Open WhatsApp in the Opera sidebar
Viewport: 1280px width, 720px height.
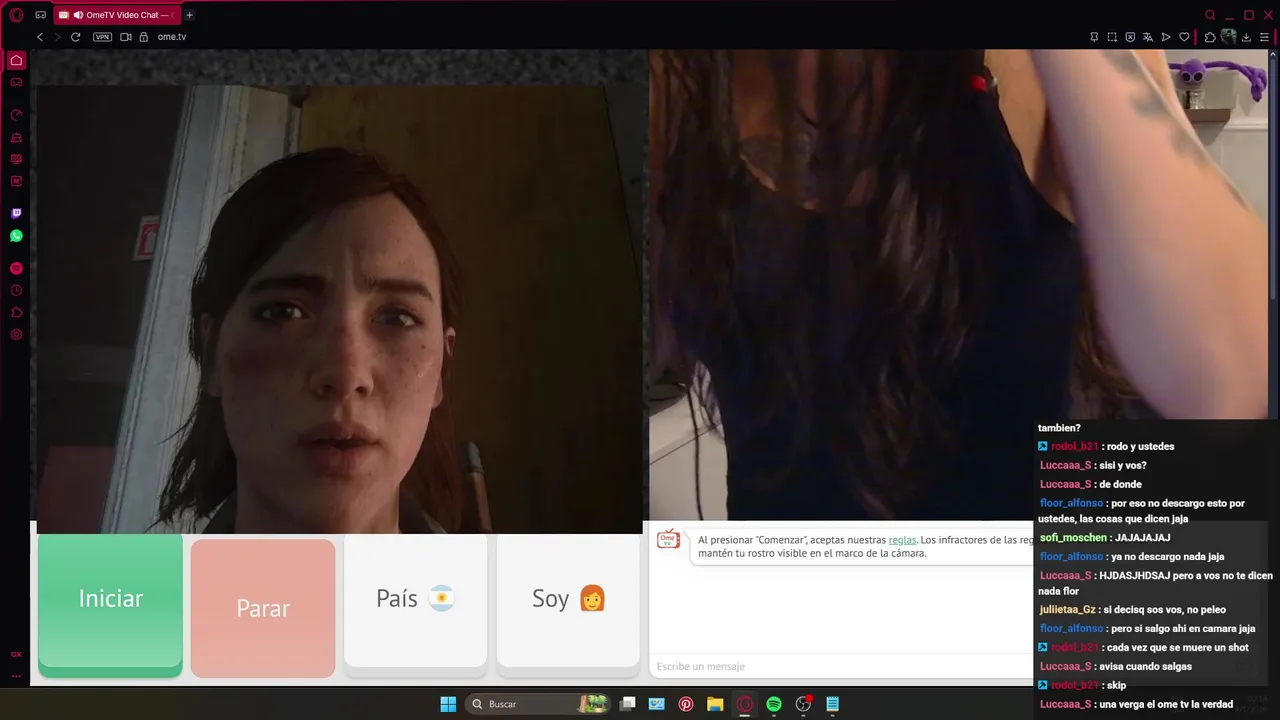(16, 236)
